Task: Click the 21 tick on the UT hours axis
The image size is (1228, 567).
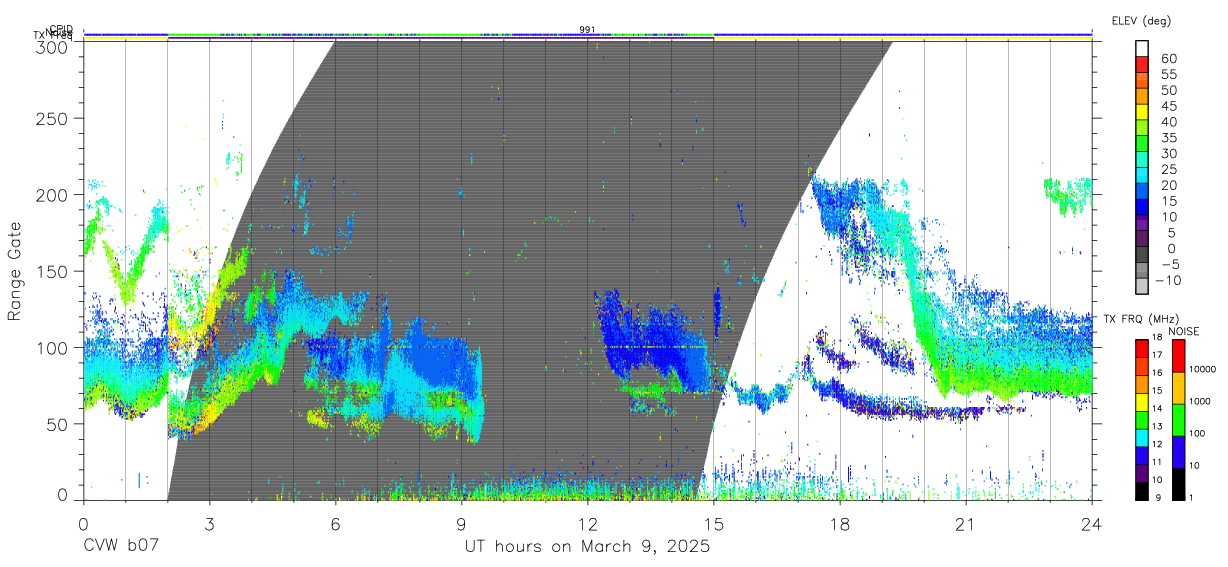Action: coord(966,524)
